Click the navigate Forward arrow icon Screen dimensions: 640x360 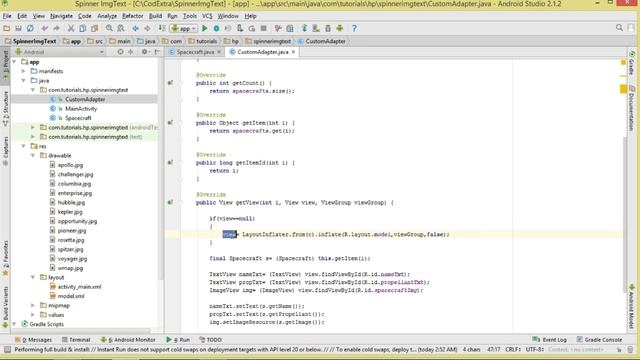click(147, 28)
